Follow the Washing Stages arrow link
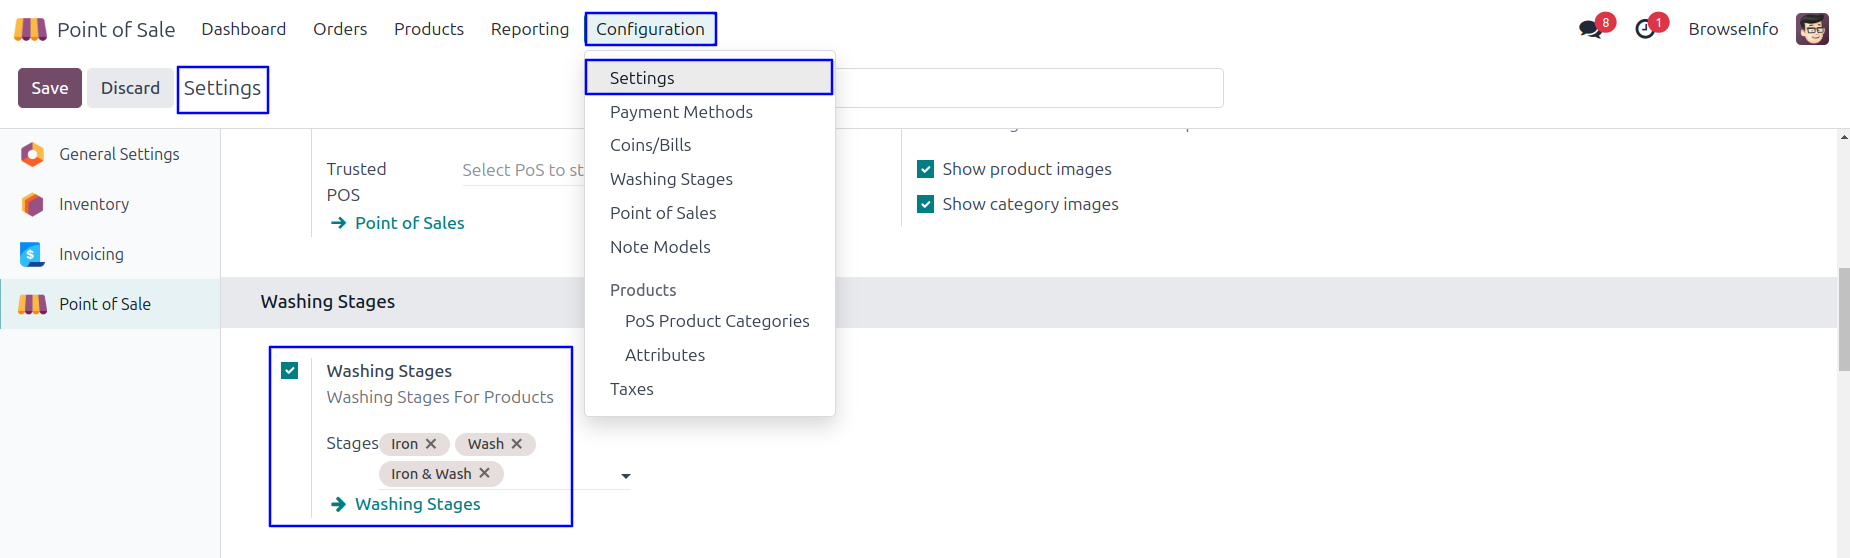The width and height of the screenshot is (1850, 558). pyautogui.click(x=417, y=504)
